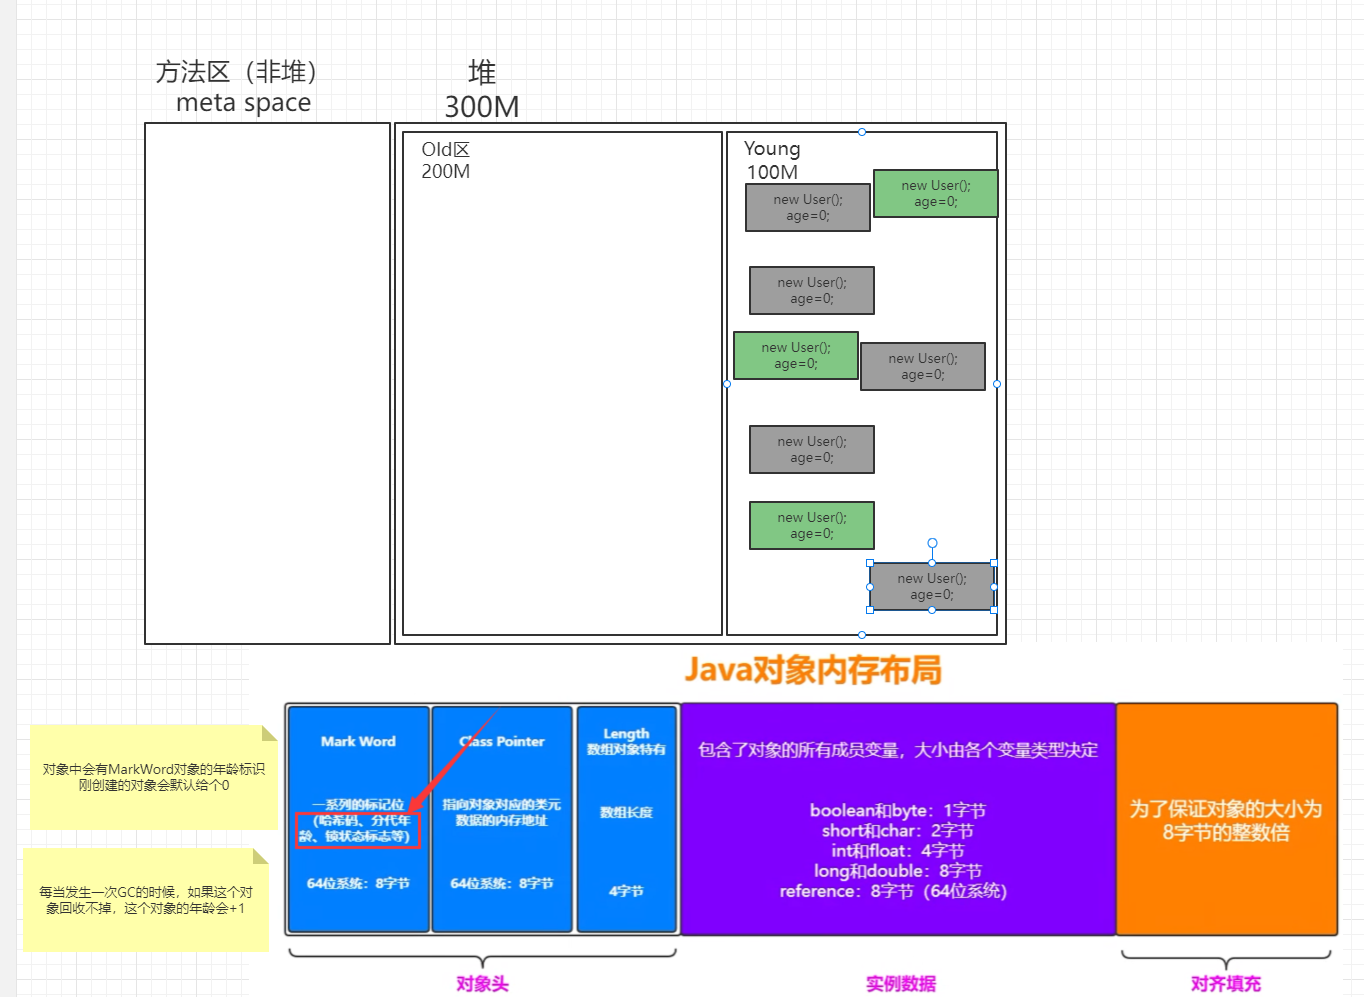Select the green User box overlapping the Young box corner
This screenshot has width=1364, height=997.
pyautogui.click(x=936, y=194)
